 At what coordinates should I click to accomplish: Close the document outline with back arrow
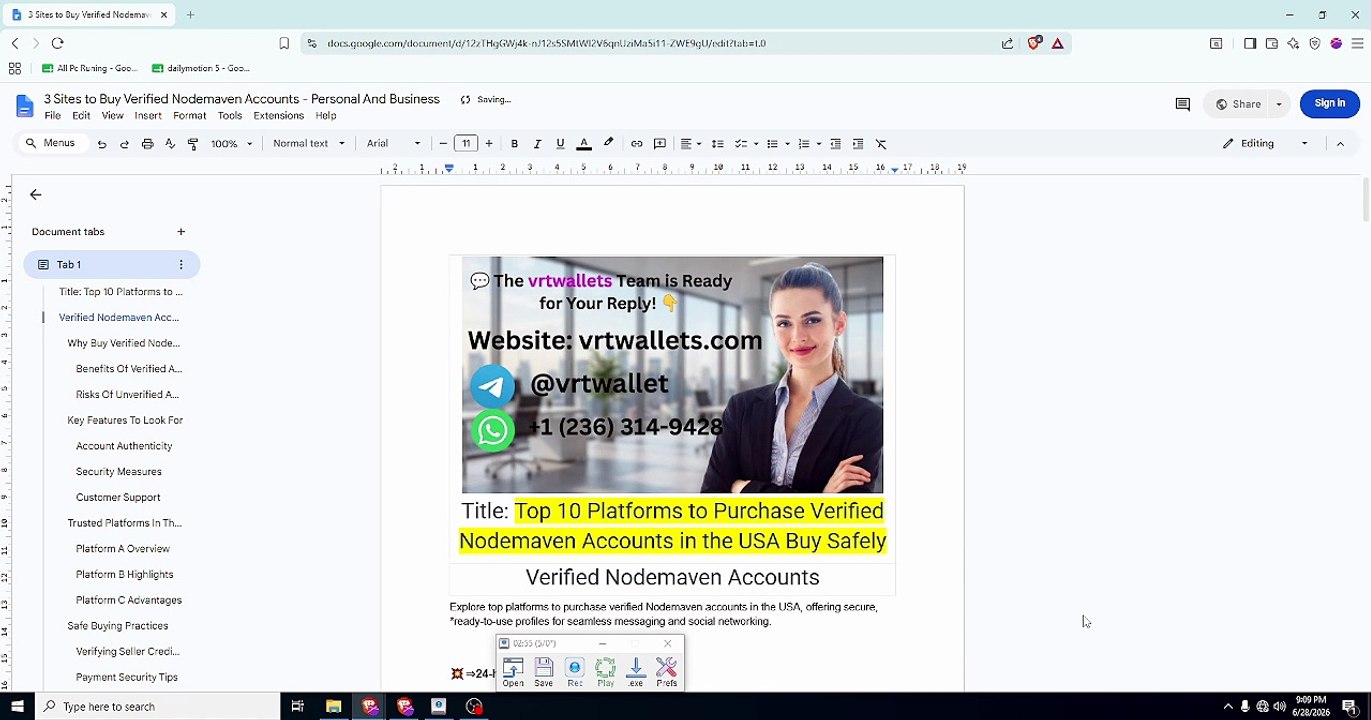tap(36, 195)
